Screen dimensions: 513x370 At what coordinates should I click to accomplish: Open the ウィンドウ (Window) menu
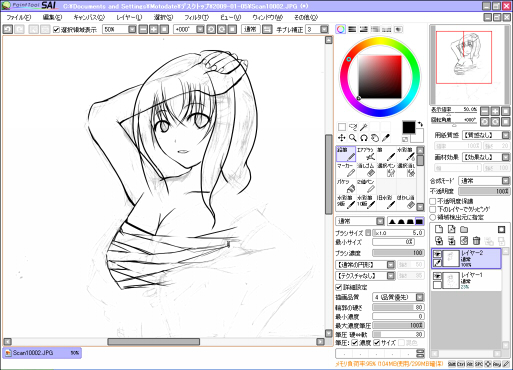[267, 17]
